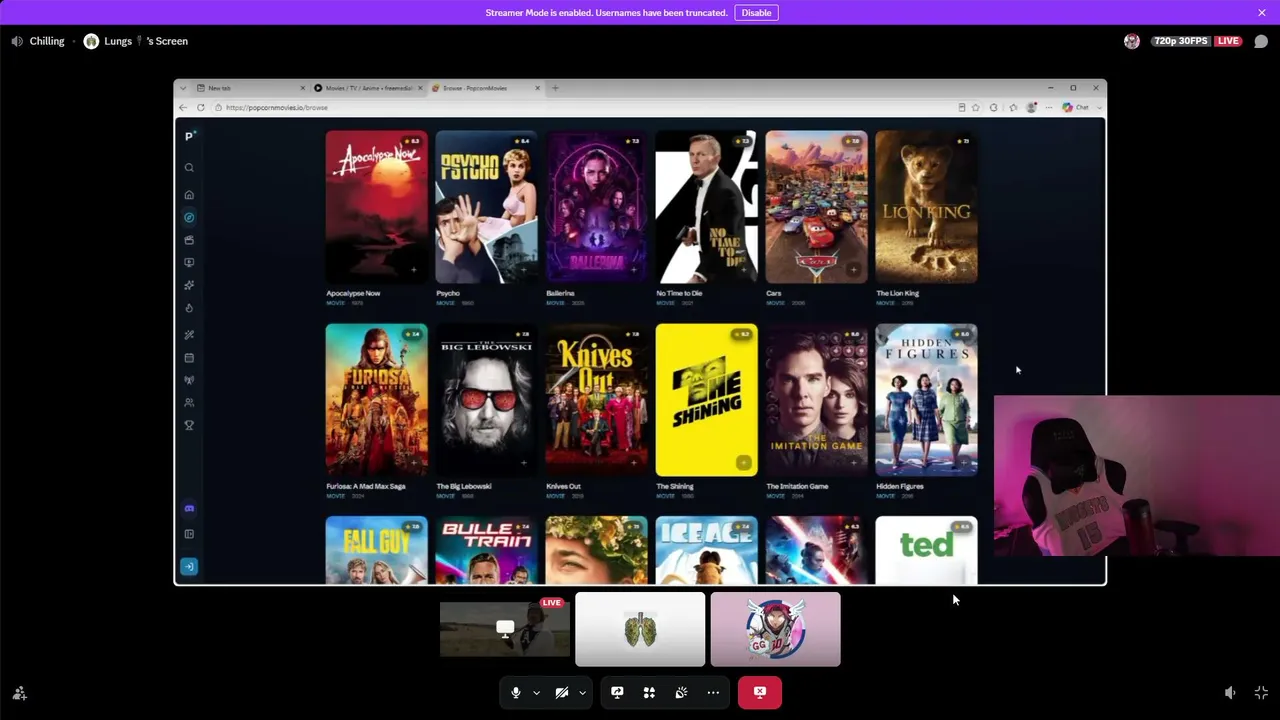The image size is (1280, 720).
Task: Select the compass Browse icon in the sidebar
Action: 189,217
